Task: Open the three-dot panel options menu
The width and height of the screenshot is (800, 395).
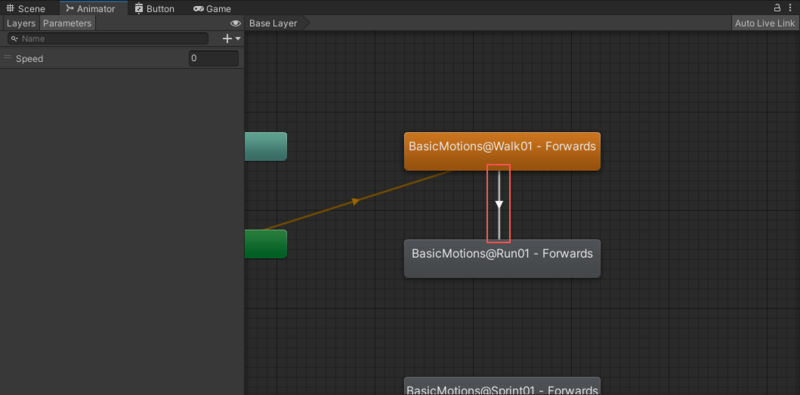Action: tap(790, 7)
